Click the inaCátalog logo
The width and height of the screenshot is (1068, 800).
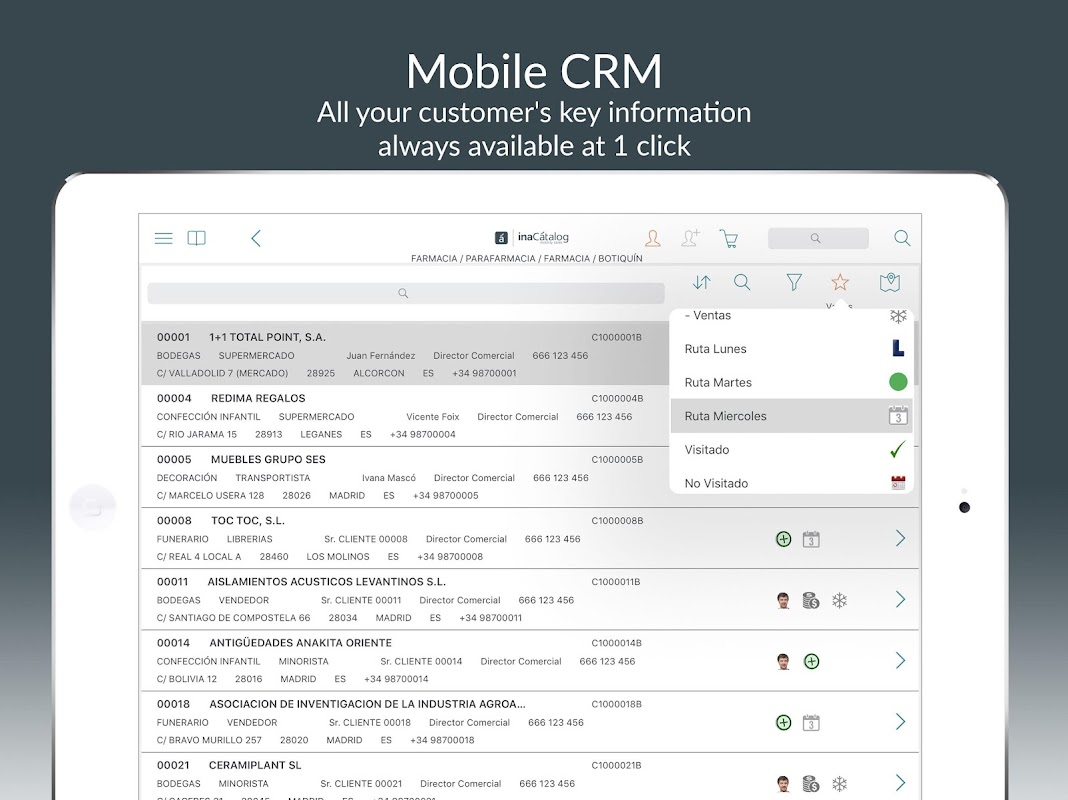click(532, 238)
